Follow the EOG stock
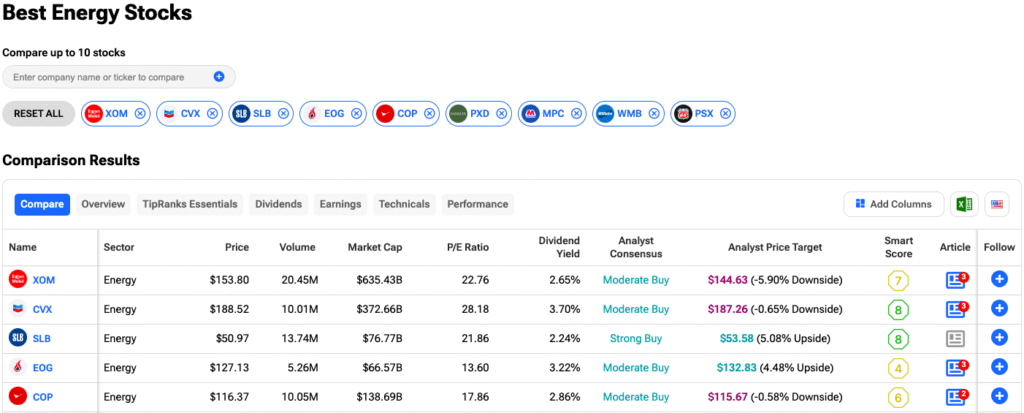Viewport: 1024px width, 413px height. point(999,367)
